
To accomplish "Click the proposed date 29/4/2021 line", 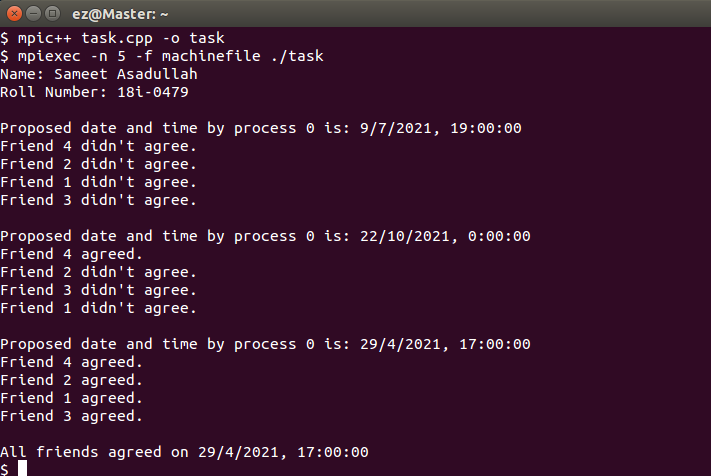I will click(x=265, y=344).
